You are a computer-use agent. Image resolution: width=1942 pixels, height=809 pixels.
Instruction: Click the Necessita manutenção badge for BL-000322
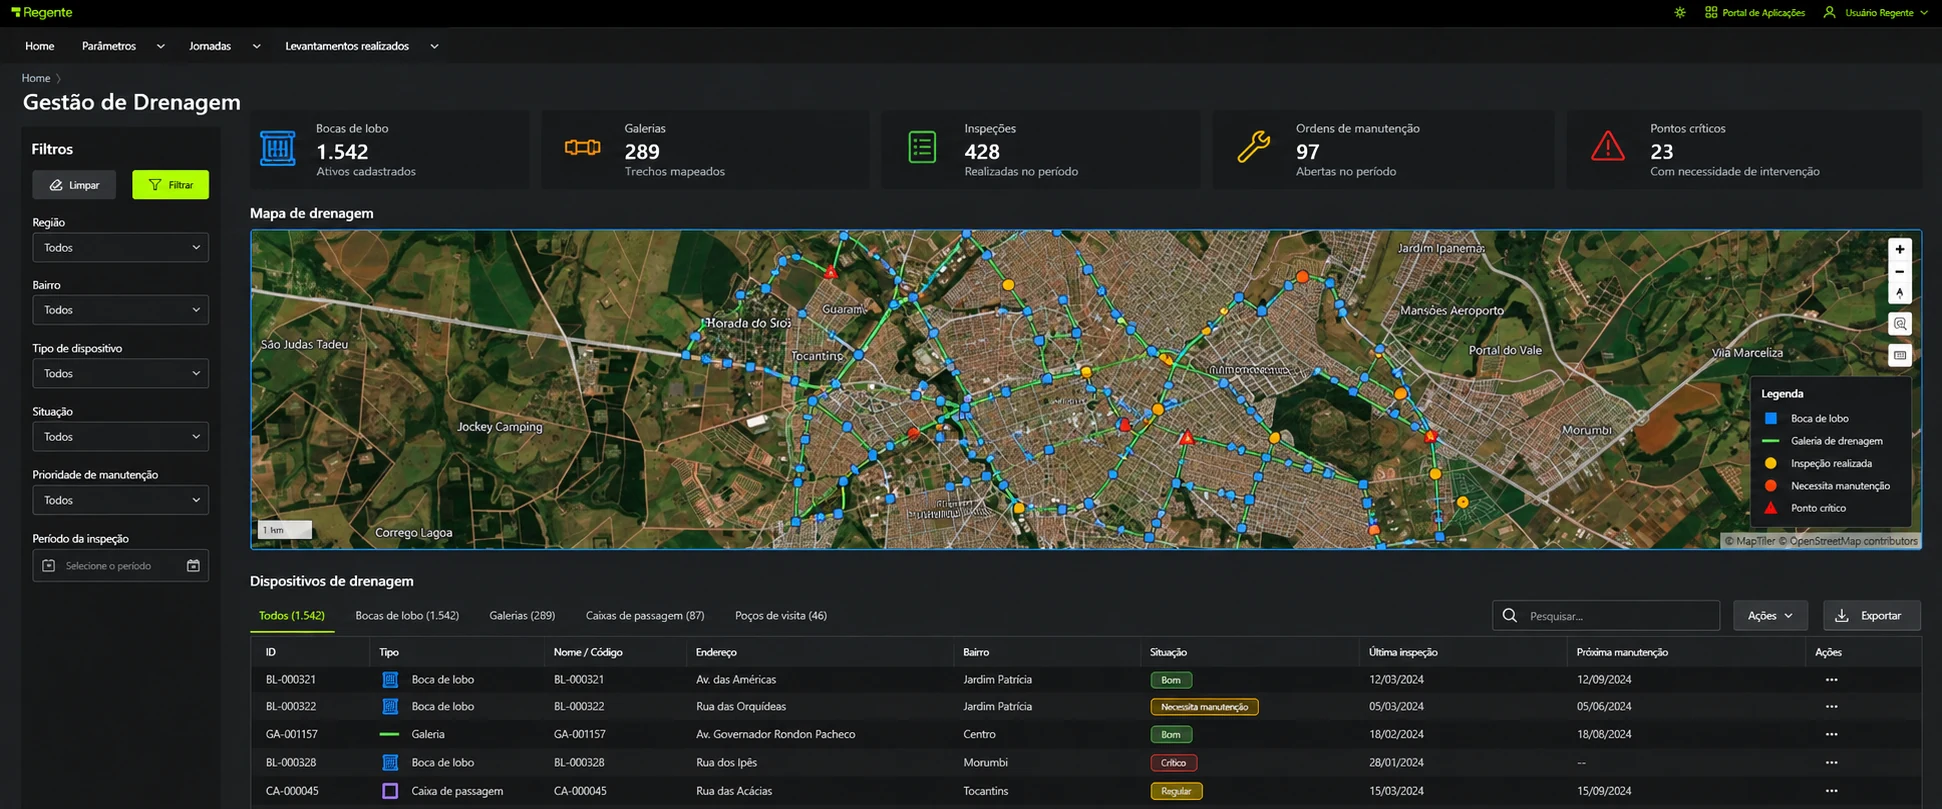pos(1204,707)
